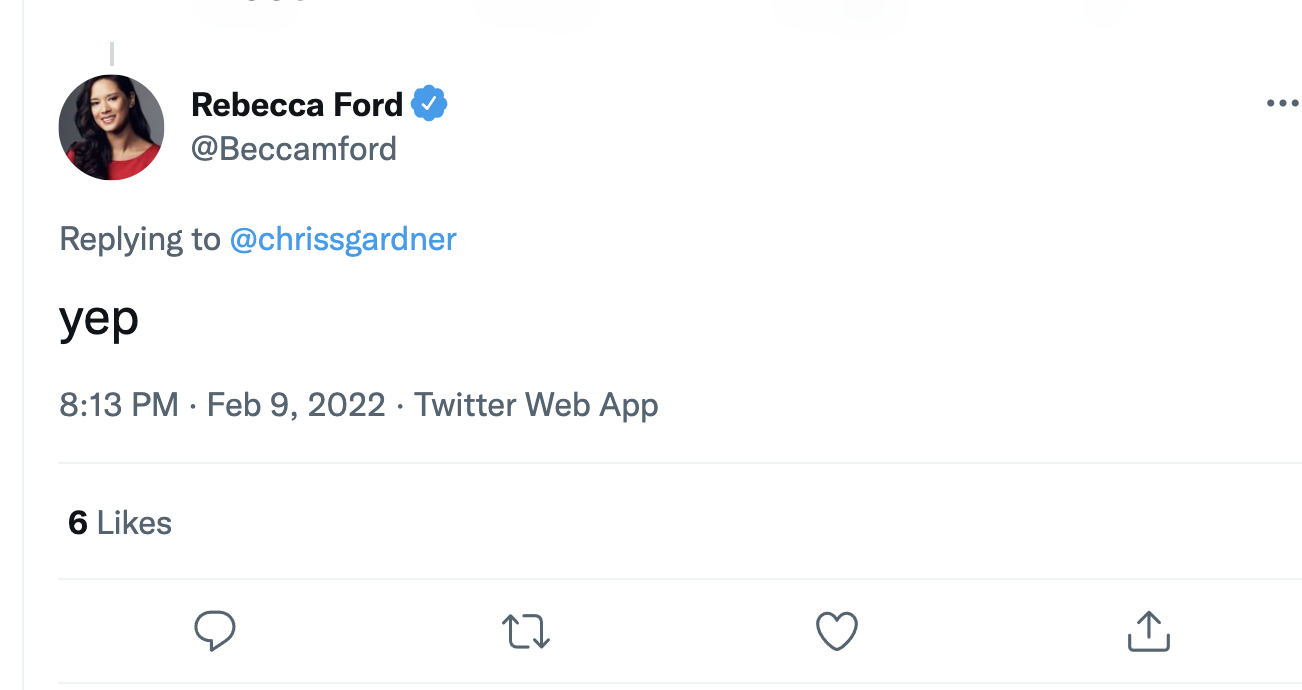Image resolution: width=1302 pixels, height=690 pixels.
Task: Click the Feb 9, 2022 date
Action: [296, 405]
